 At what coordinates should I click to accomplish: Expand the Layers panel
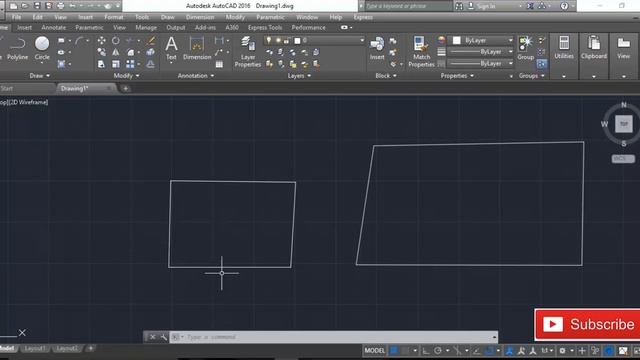point(299,76)
